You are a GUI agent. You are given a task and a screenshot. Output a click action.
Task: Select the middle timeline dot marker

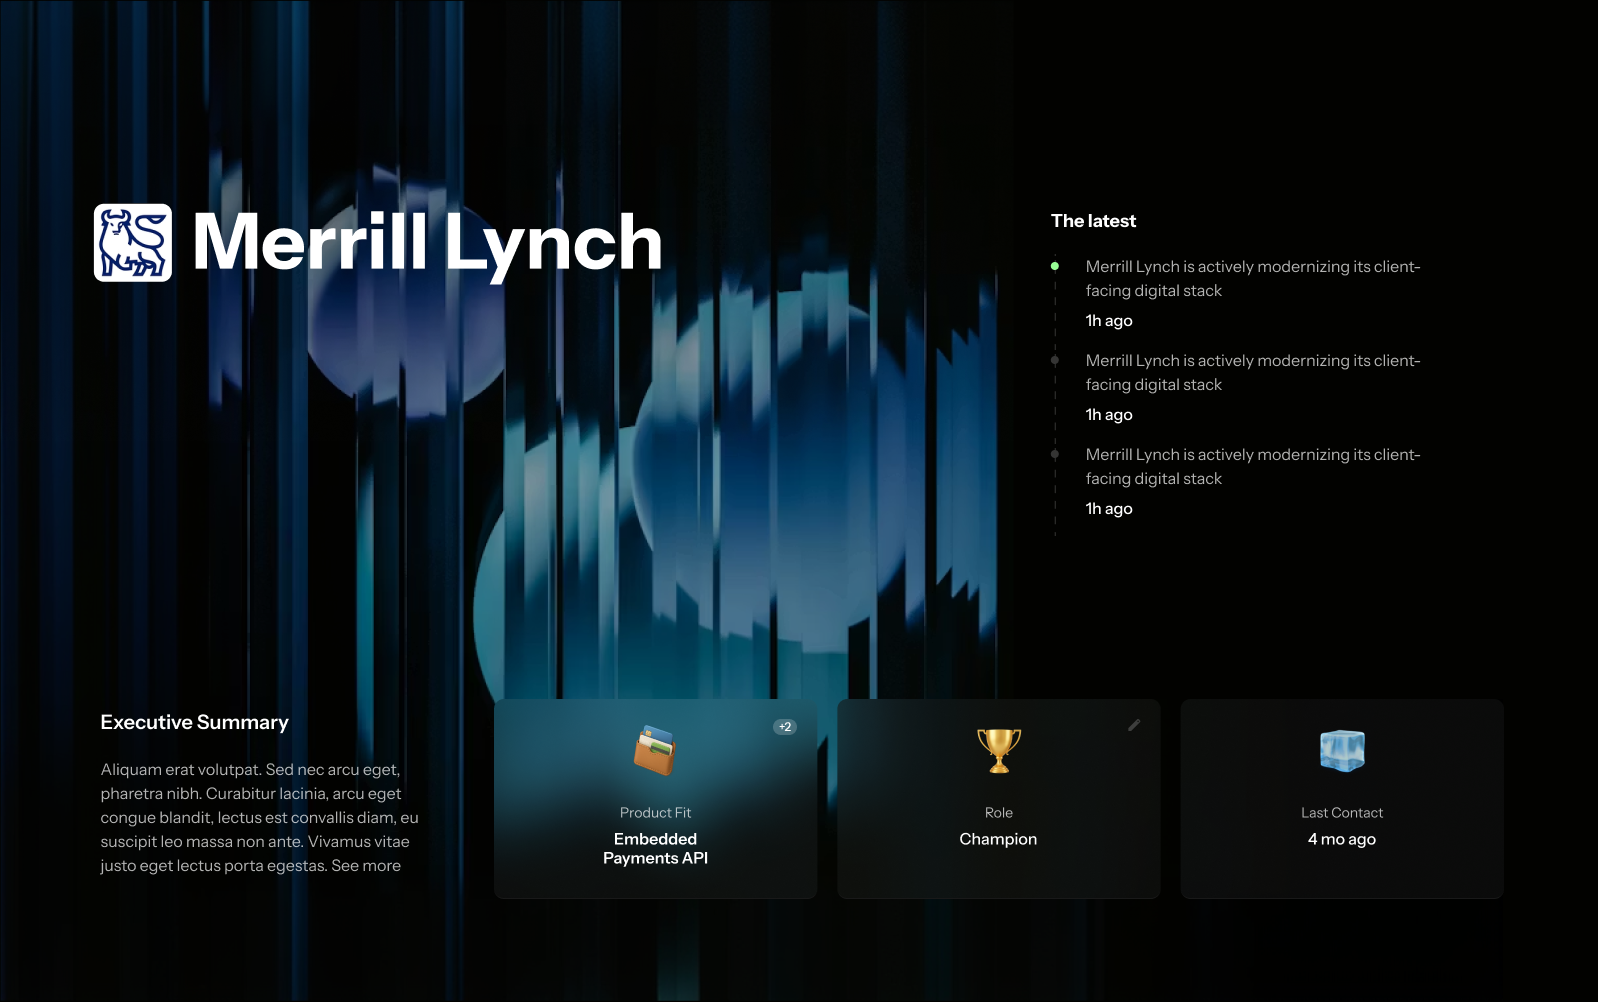click(x=1055, y=360)
